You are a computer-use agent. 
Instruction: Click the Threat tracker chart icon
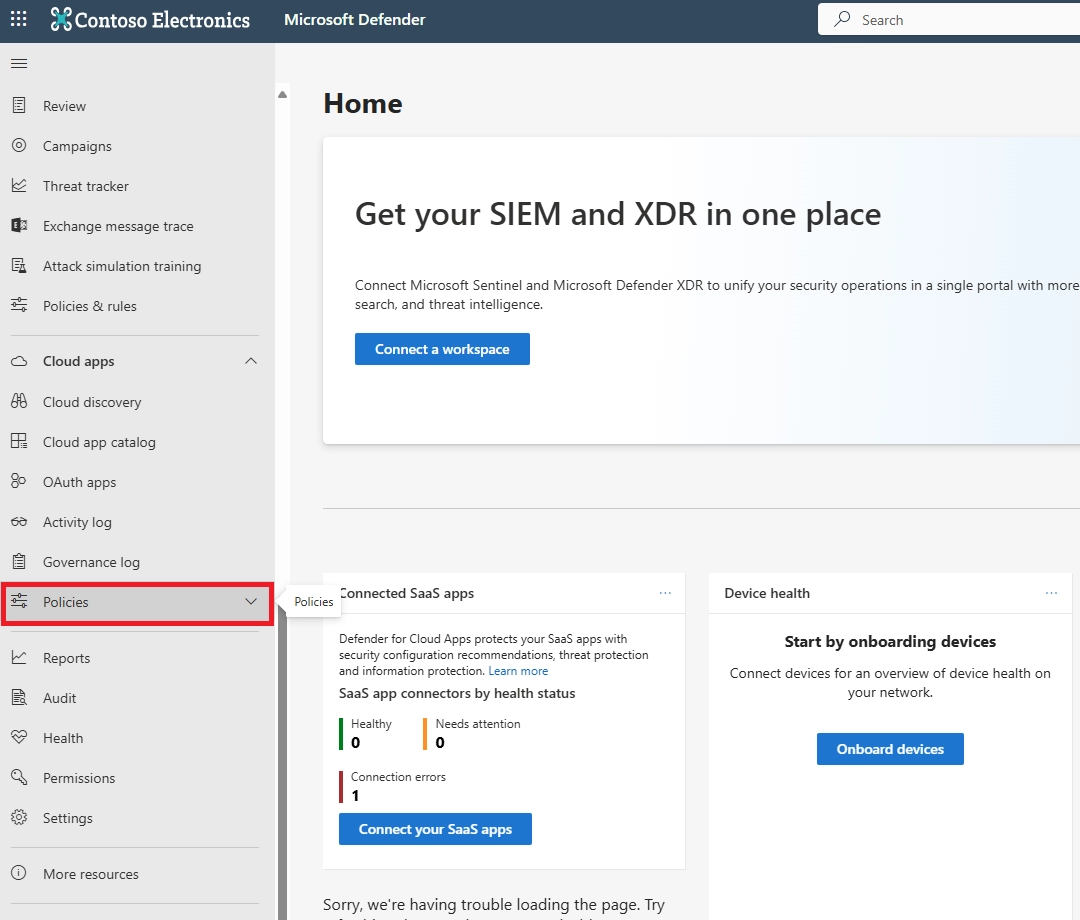[19, 185]
